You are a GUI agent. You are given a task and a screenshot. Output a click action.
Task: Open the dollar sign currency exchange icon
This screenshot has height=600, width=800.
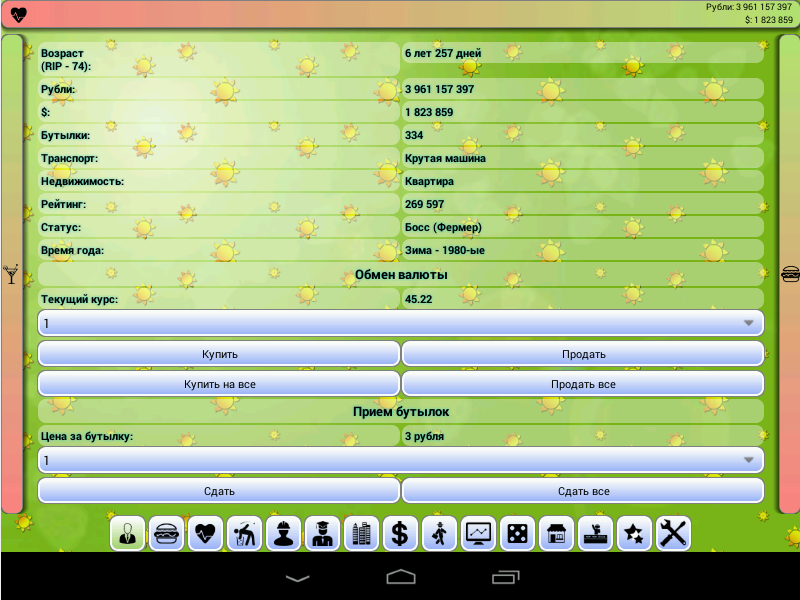pyautogui.click(x=400, y=534)
